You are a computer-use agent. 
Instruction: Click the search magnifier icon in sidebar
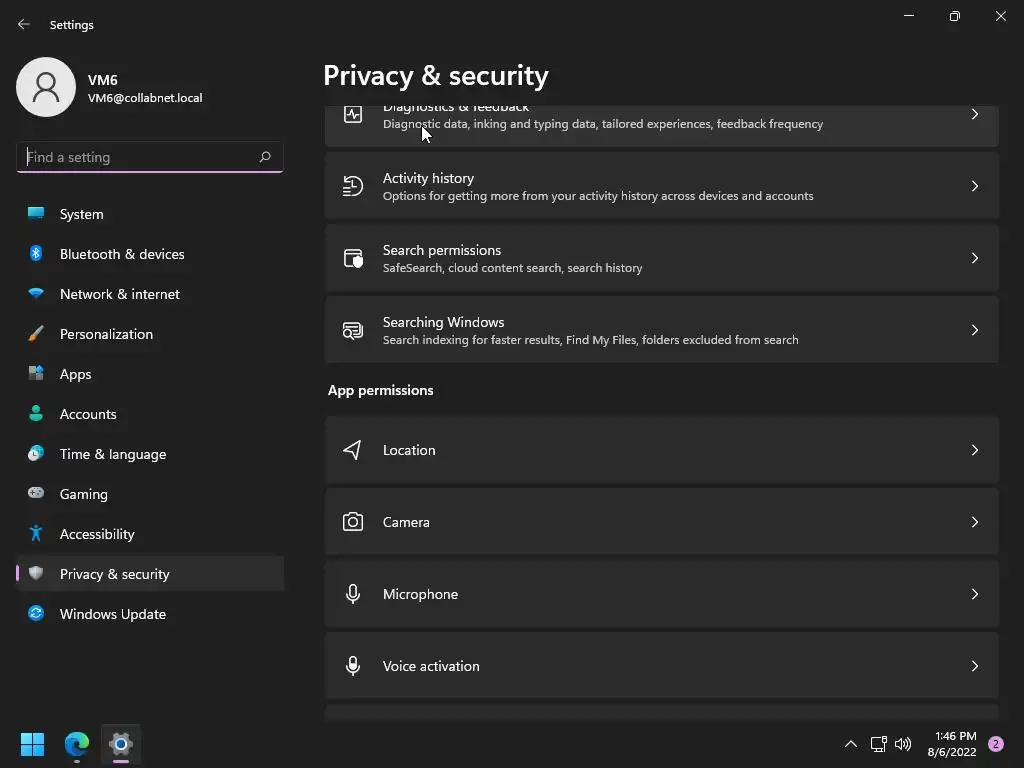click(265, 157)
